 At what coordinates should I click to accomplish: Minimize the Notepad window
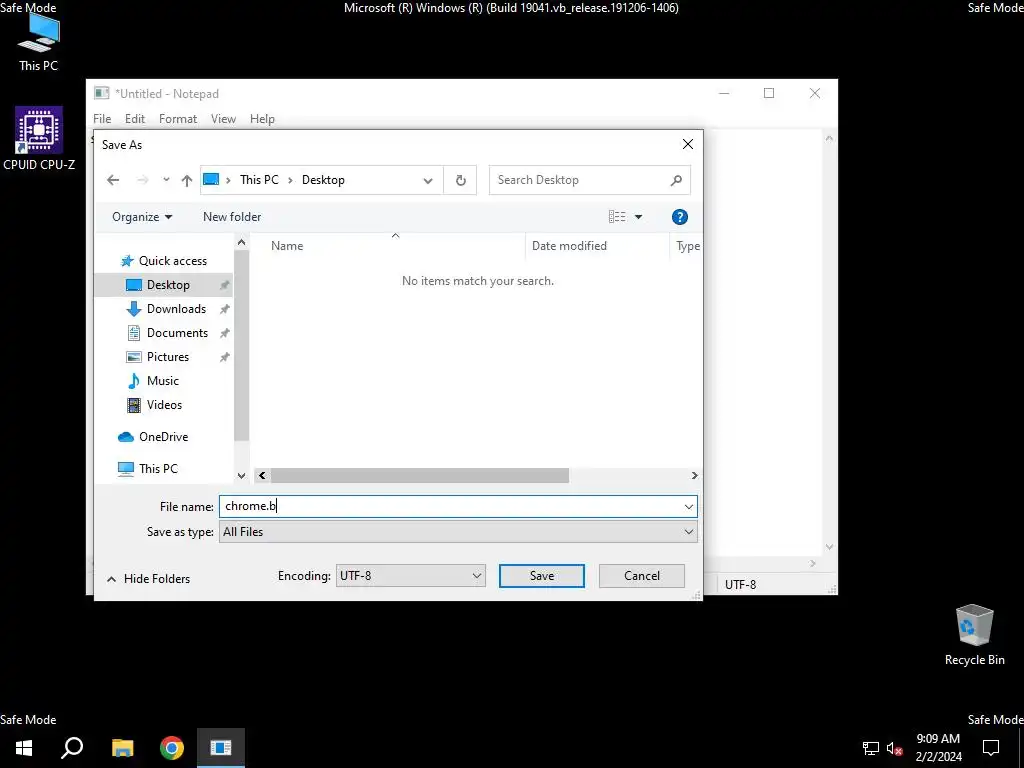pyautogui.click(x=724, y=93)
